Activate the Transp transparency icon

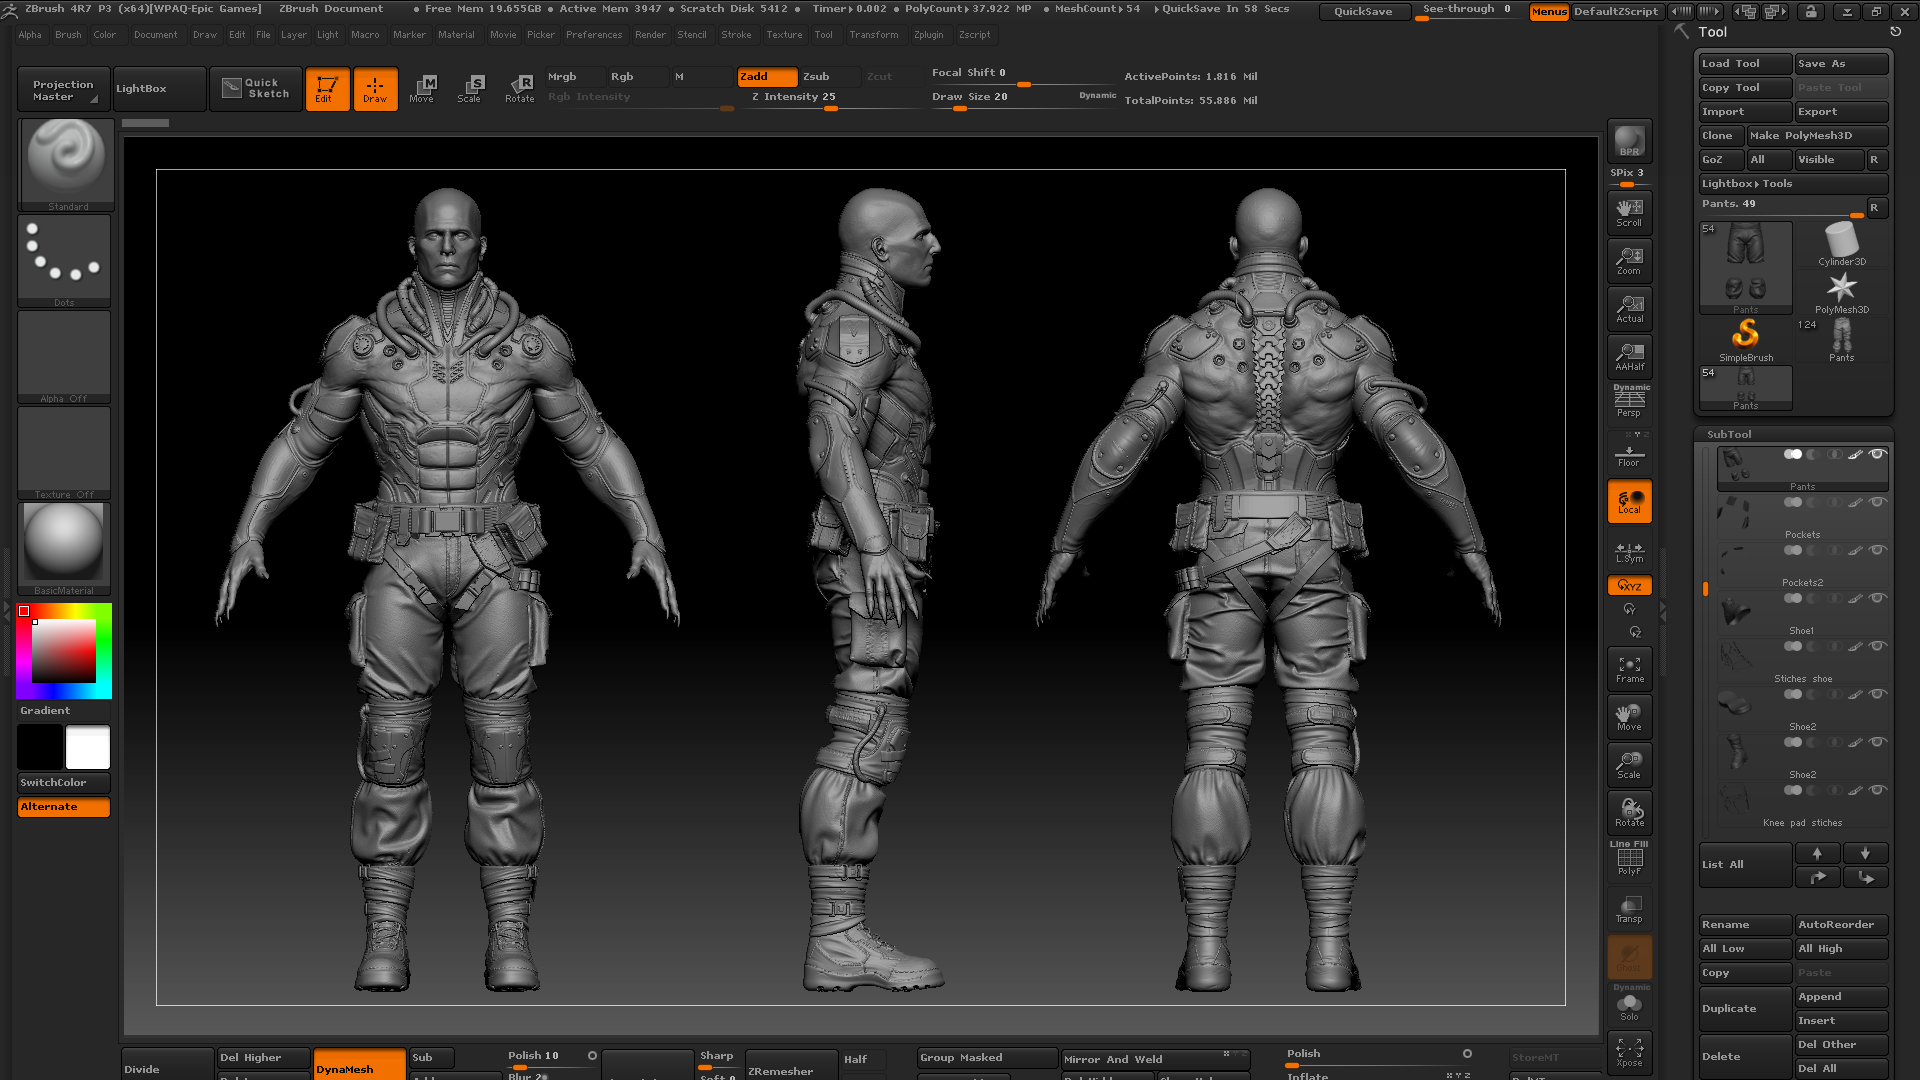tap(1629, 909)
